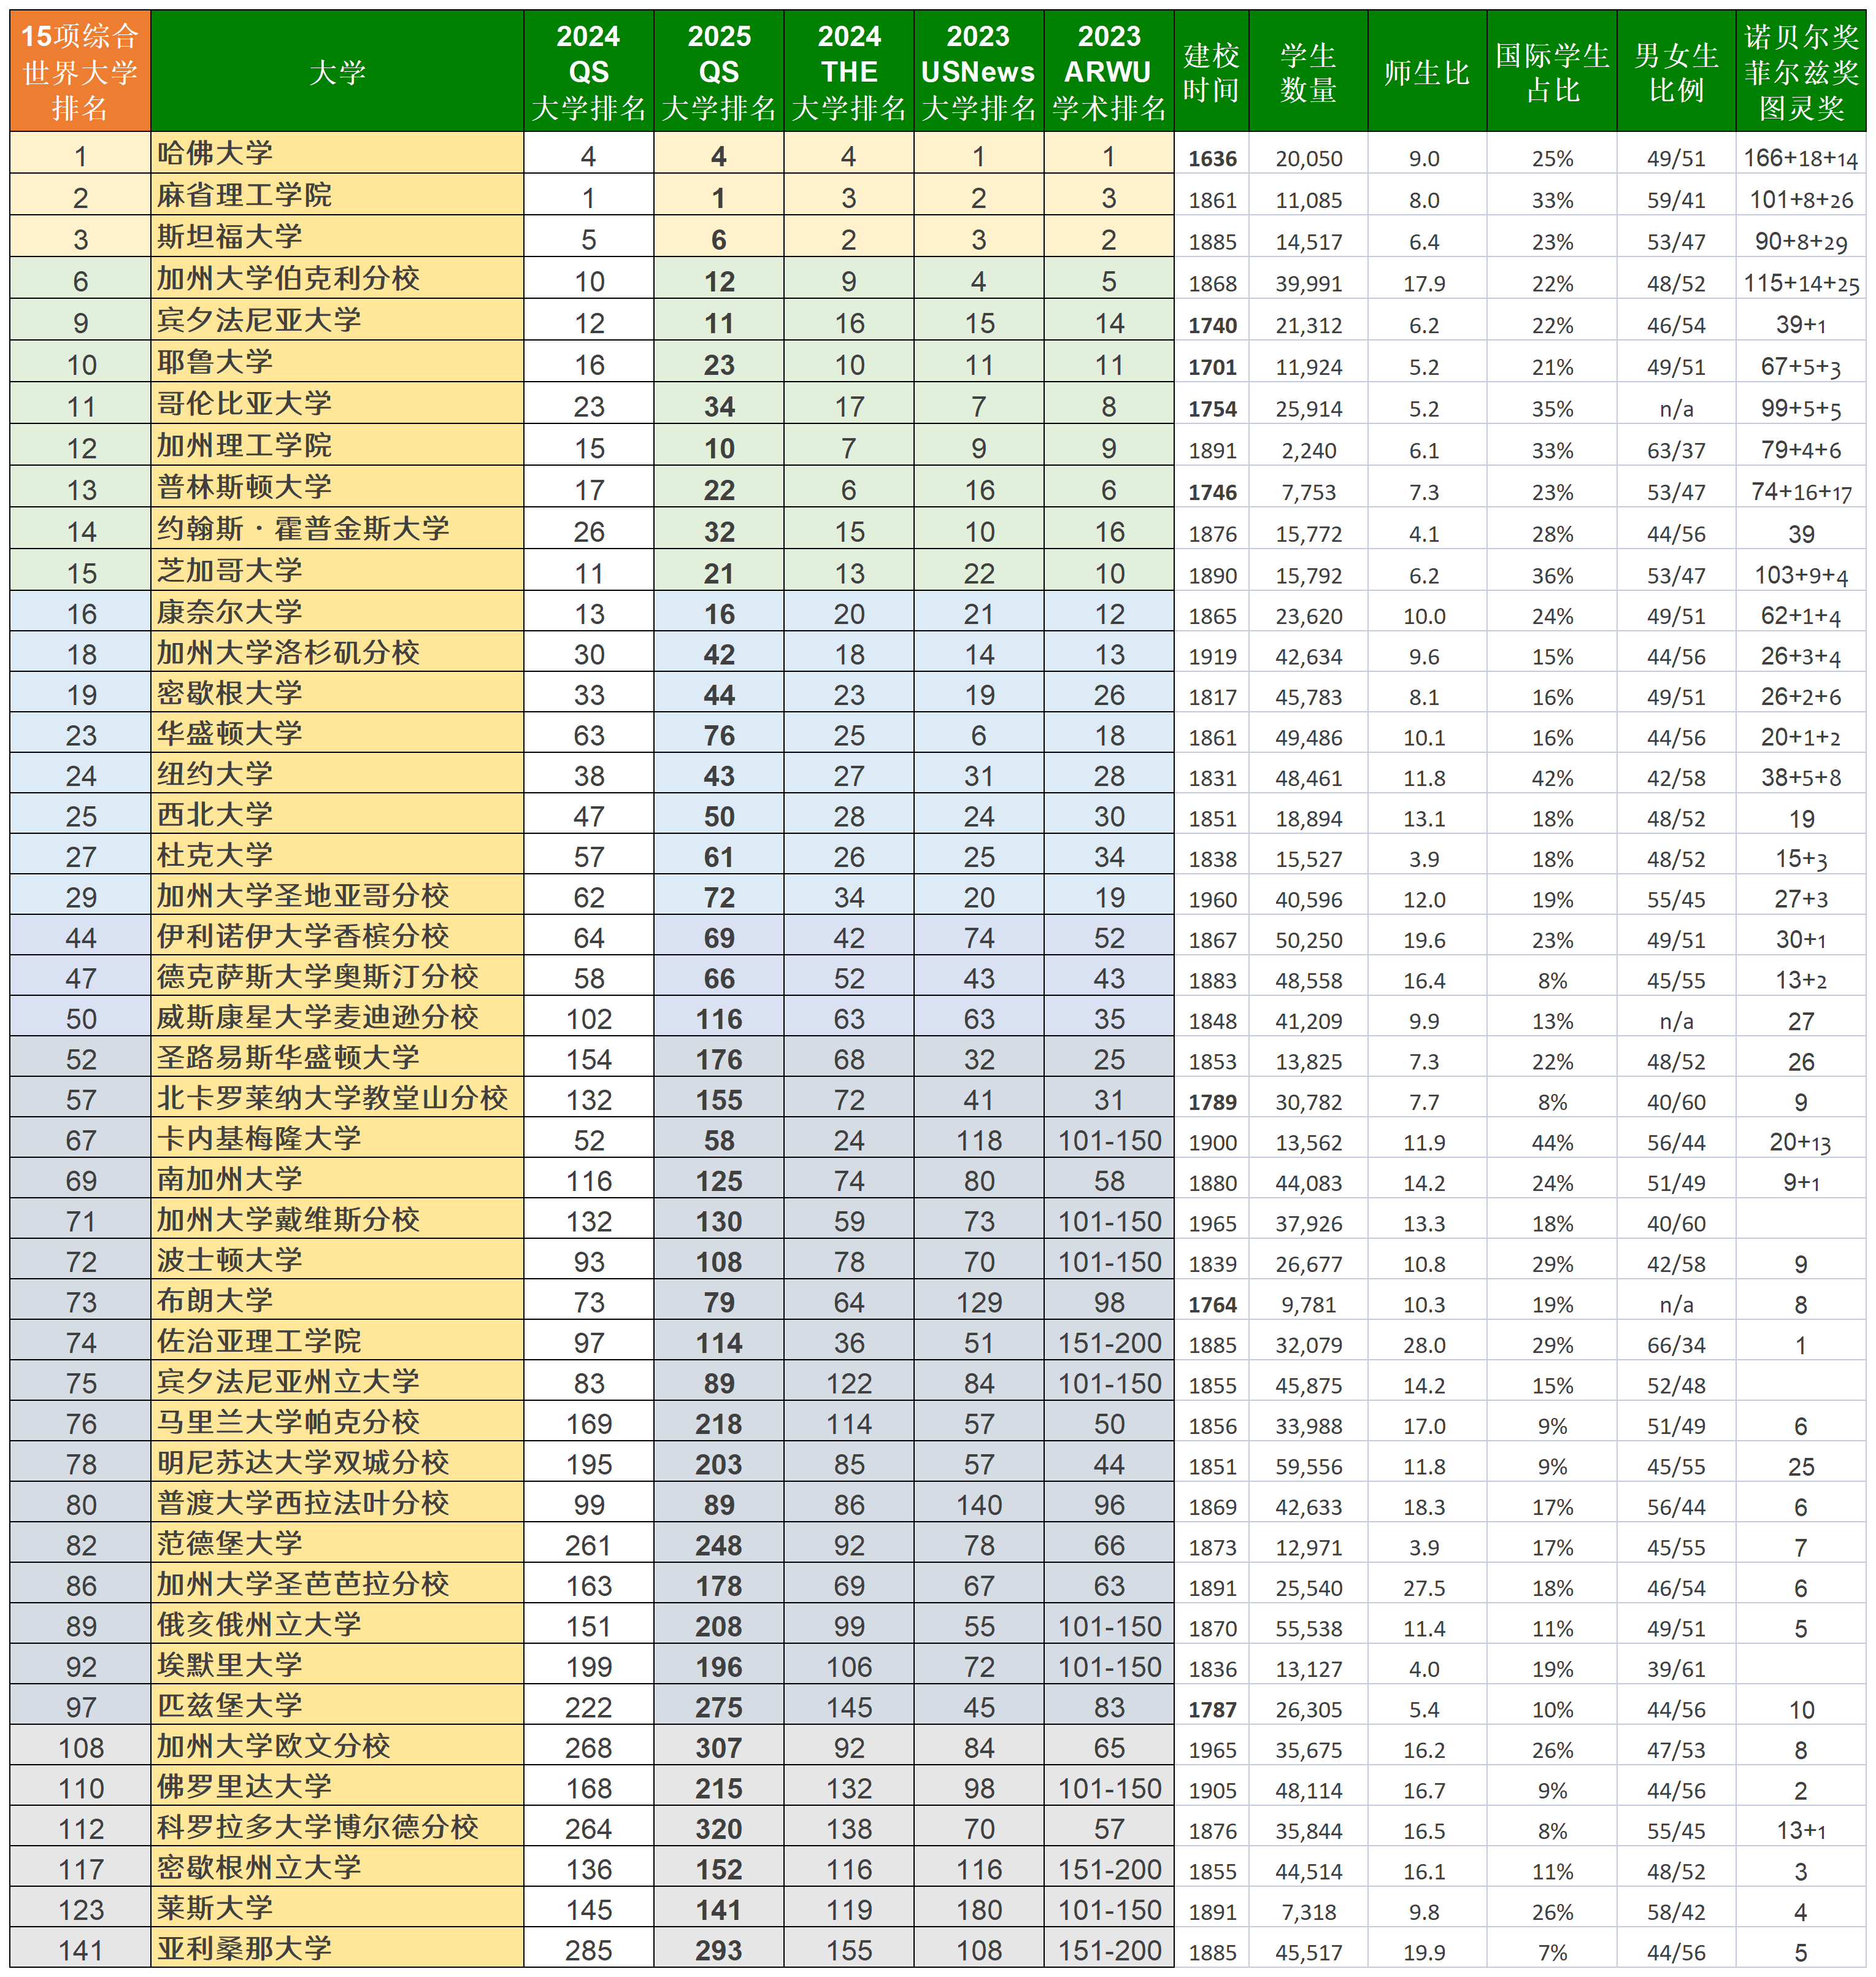Select the '威斯康星大学麦迪逊分校' cell

tap(337, 1017)
